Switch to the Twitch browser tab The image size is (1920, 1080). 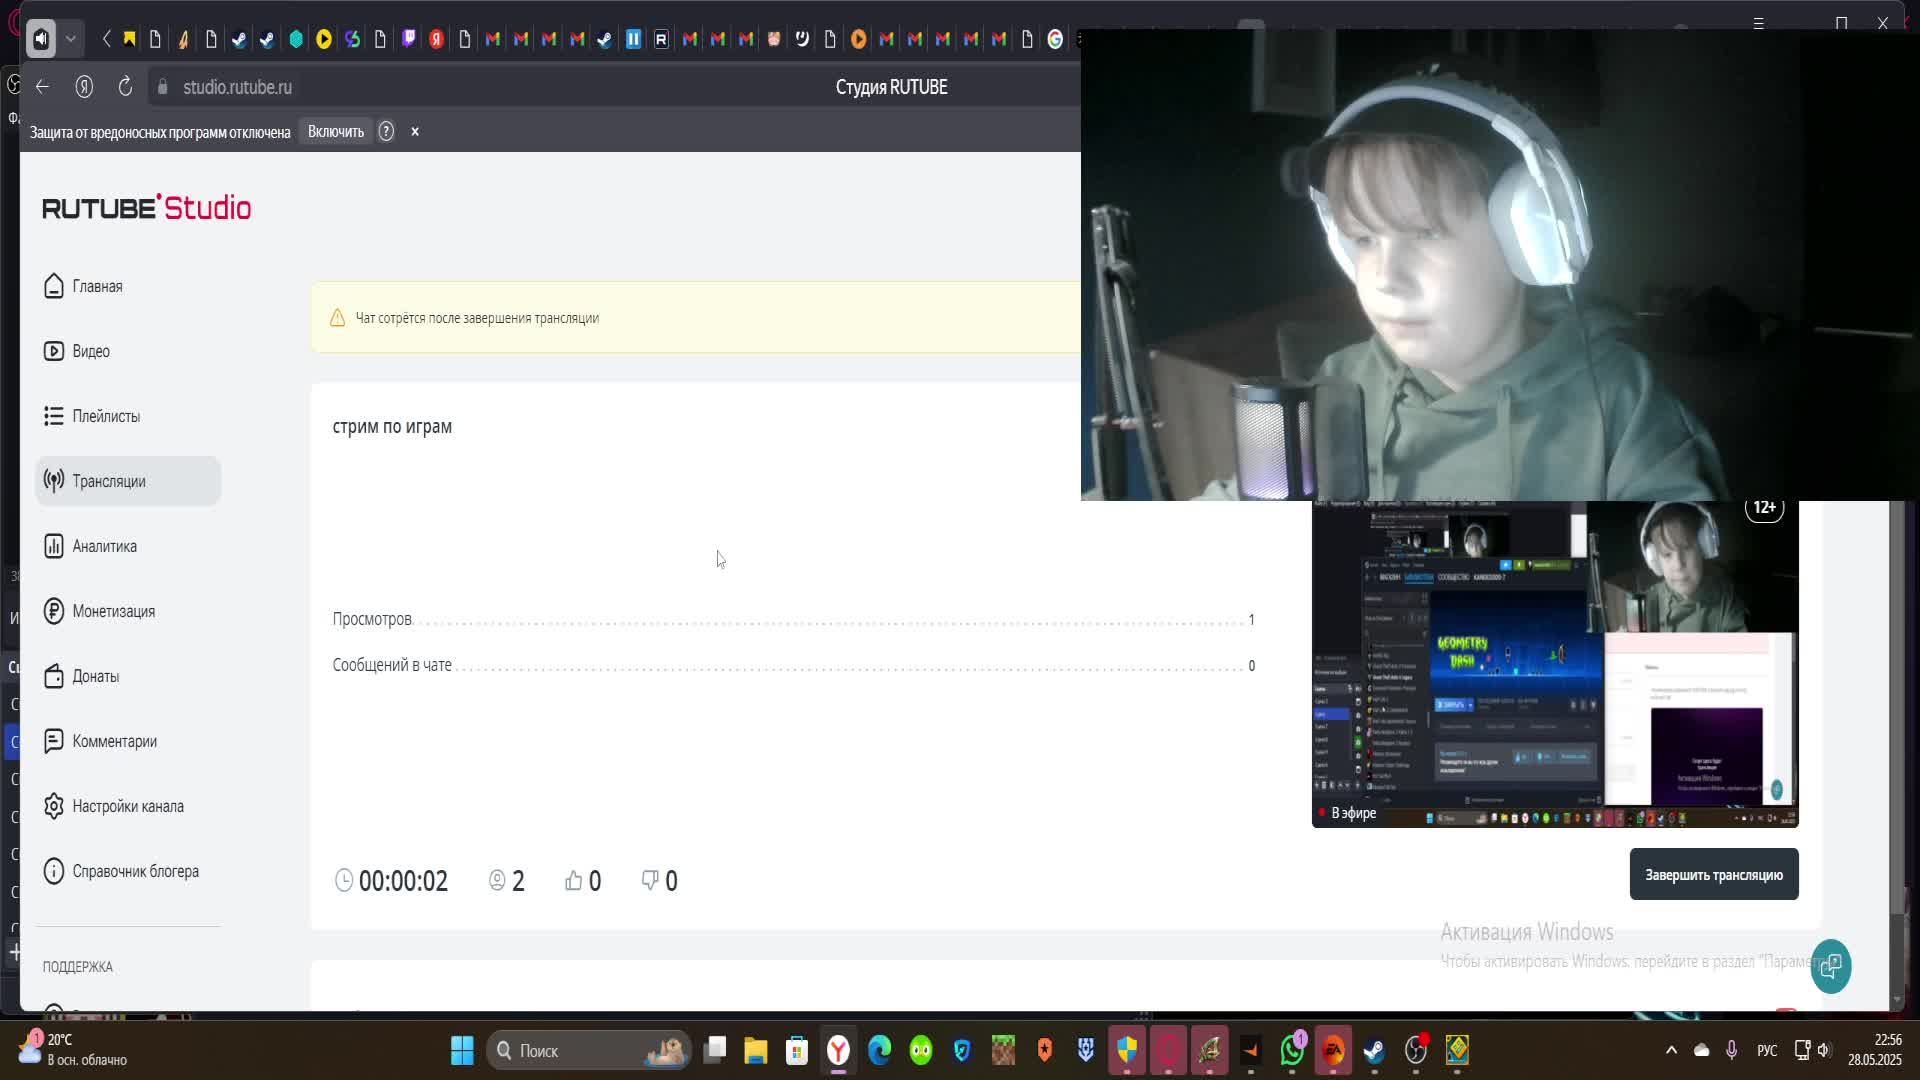pyautogui.click(x=409, y=39)
